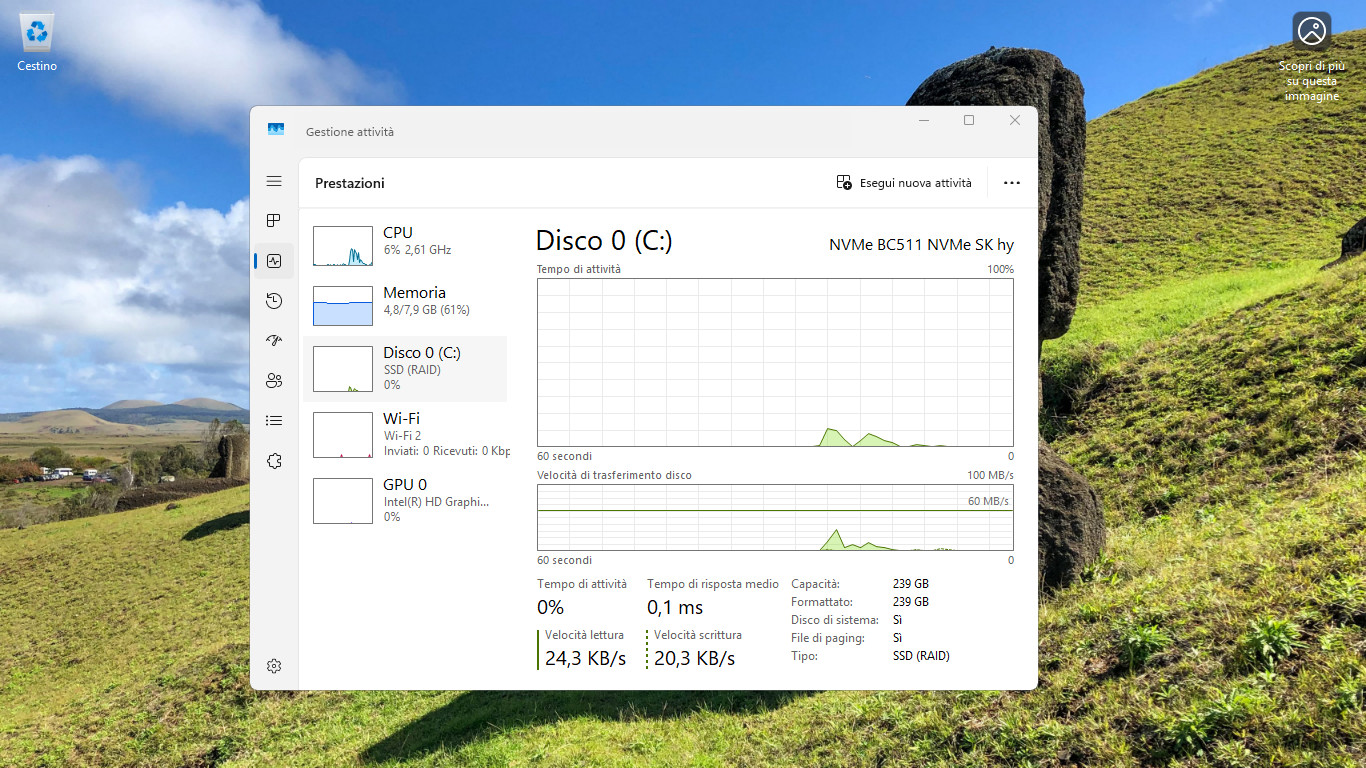Select the CPU performance entry

405,245
